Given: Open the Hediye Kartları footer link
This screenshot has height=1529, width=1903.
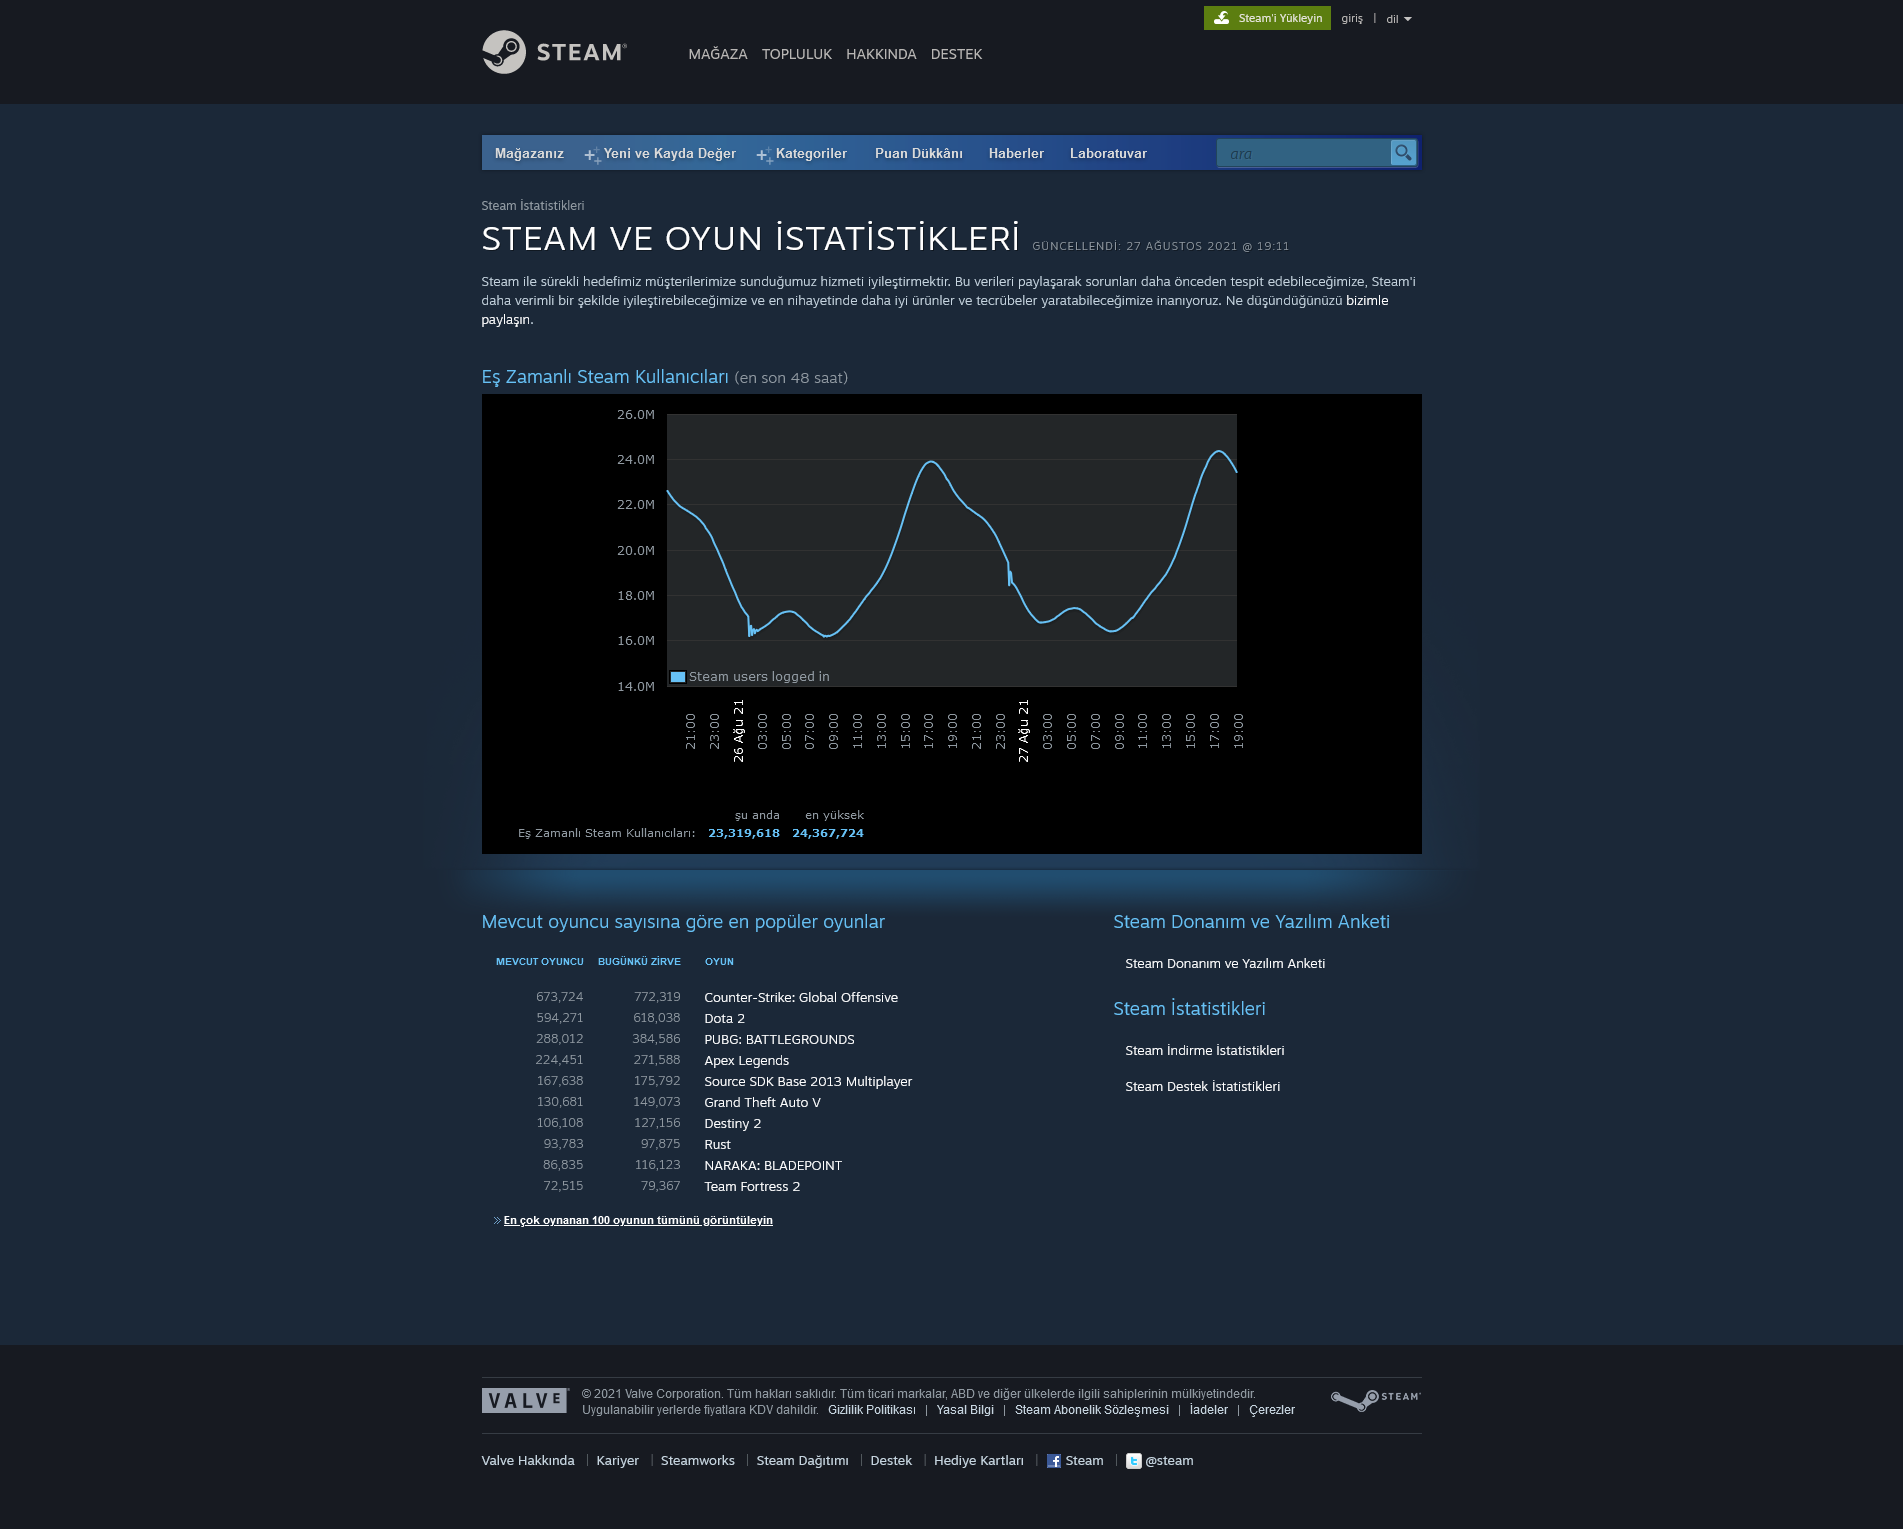Looking at the screenshot, I should tap(979, 1461).
